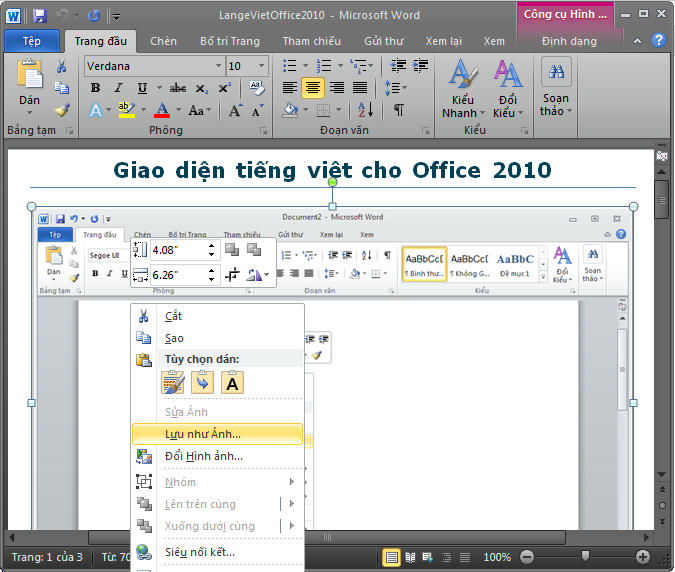Click Keep Text Only paste option (A)
The width and height of the screenshot is (675, 572).
(x=232, y=382)
